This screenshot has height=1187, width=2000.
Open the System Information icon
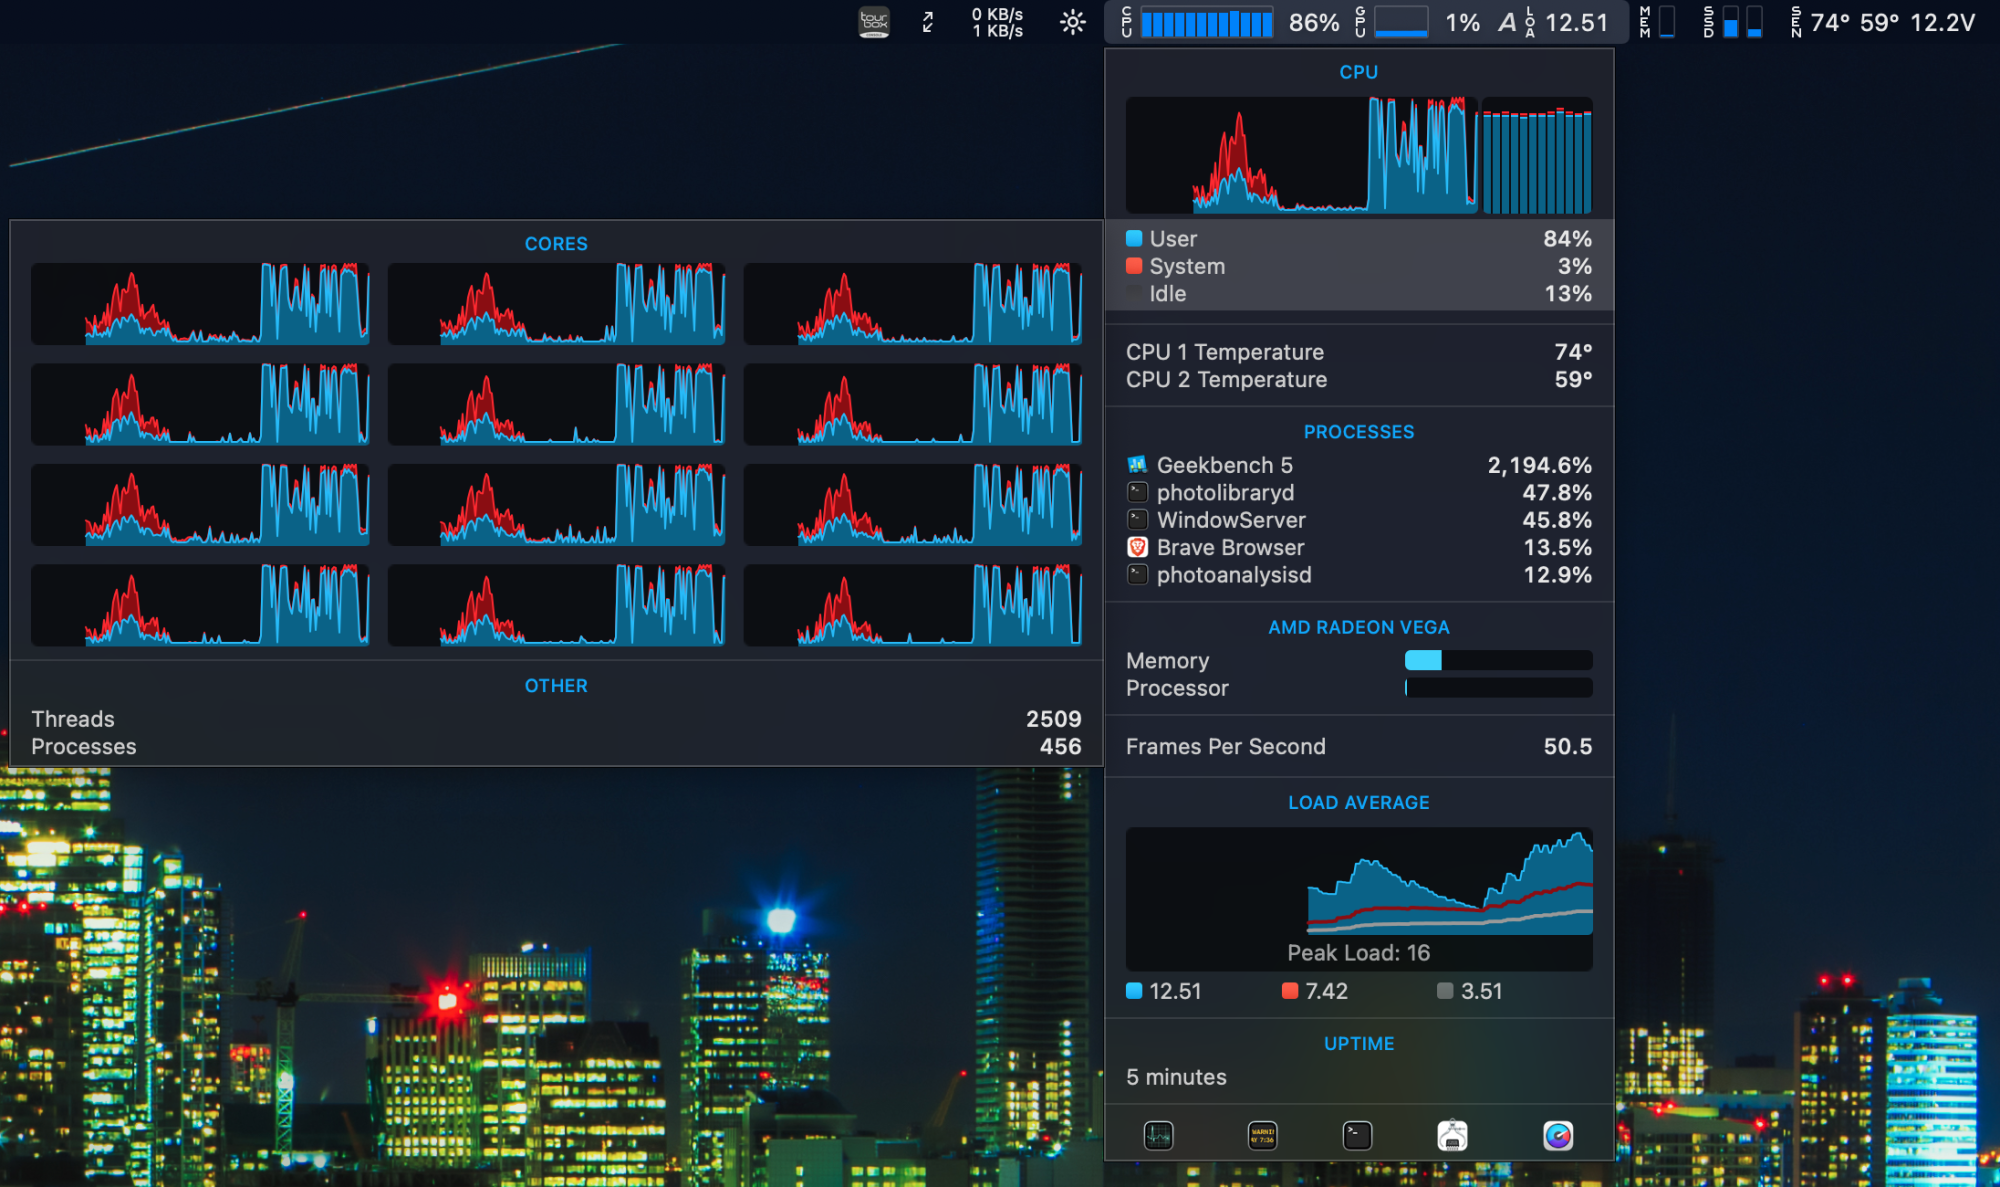[1452, 1135]
